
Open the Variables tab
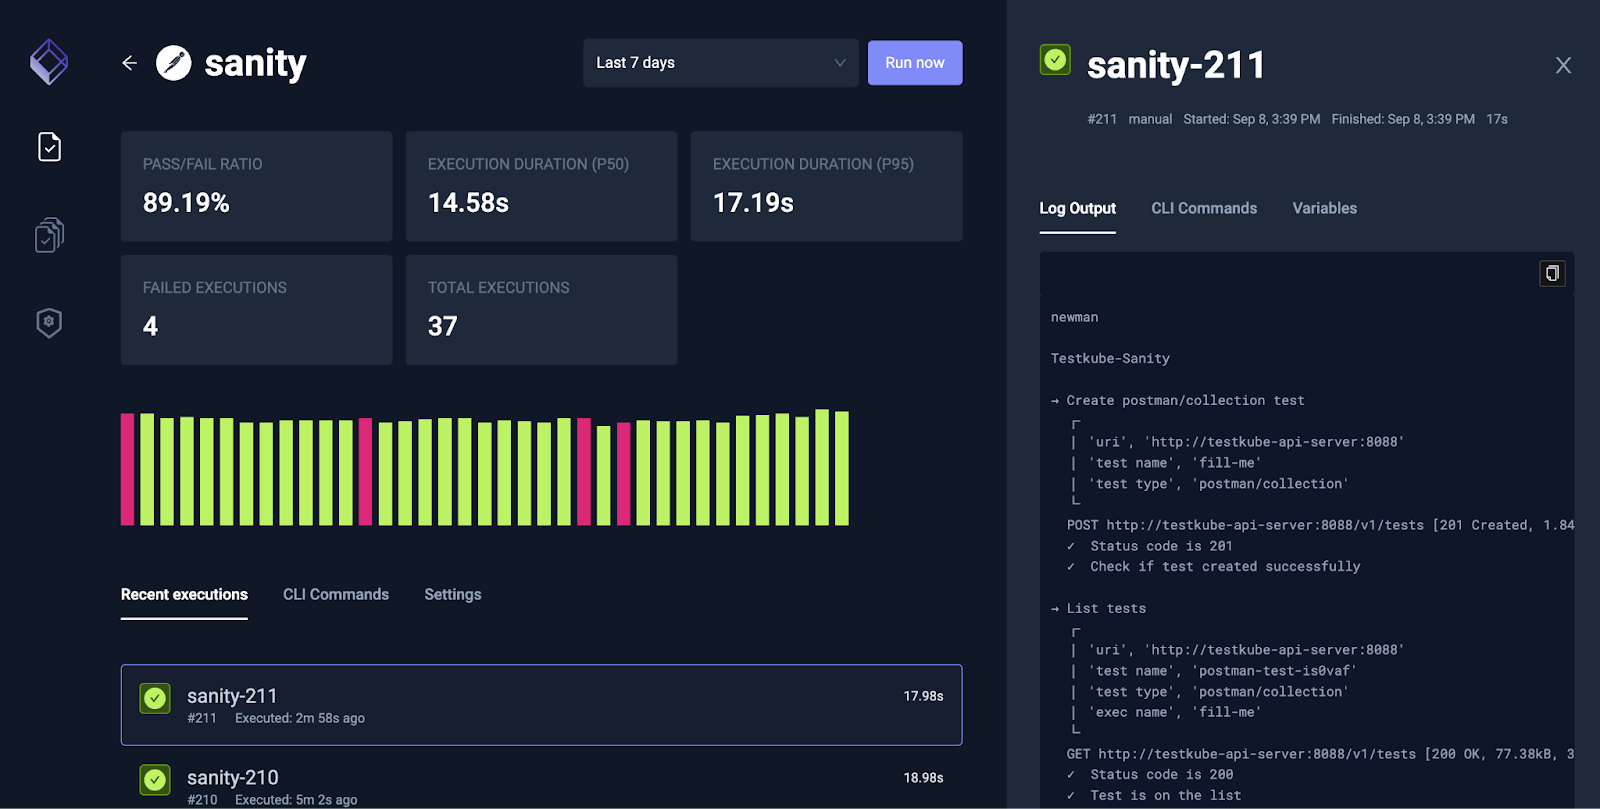pyautogui.click(x=1324, y=208)
